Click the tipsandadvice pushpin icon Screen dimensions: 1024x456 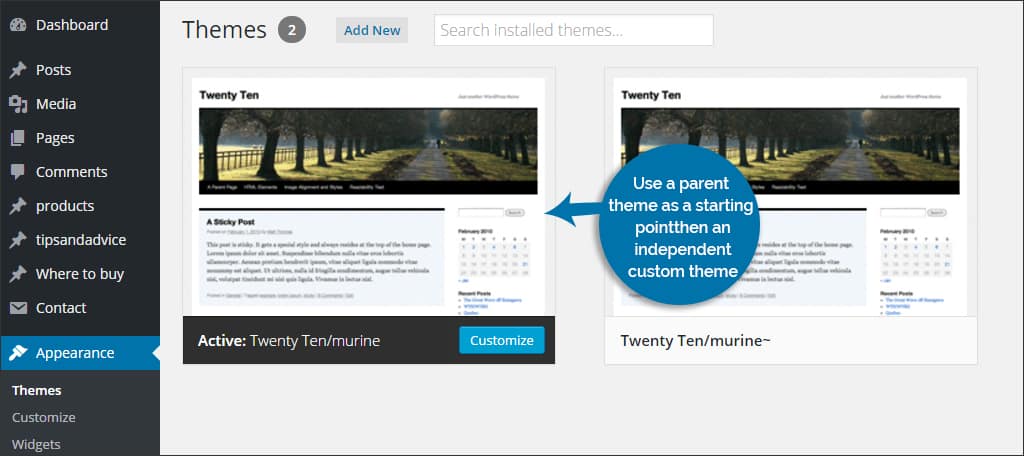pos(18,240)
